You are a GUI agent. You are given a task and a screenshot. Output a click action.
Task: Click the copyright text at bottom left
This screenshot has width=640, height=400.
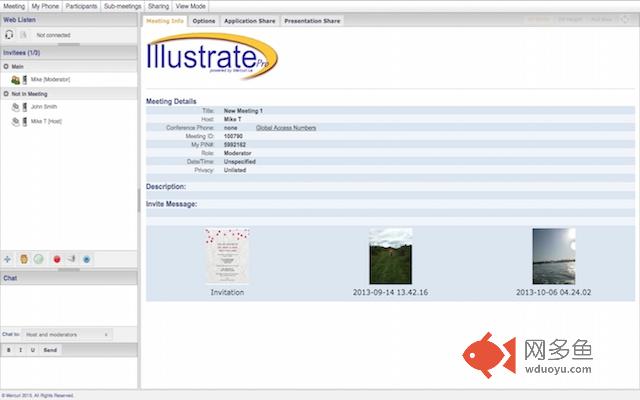[x=38, y=396]
